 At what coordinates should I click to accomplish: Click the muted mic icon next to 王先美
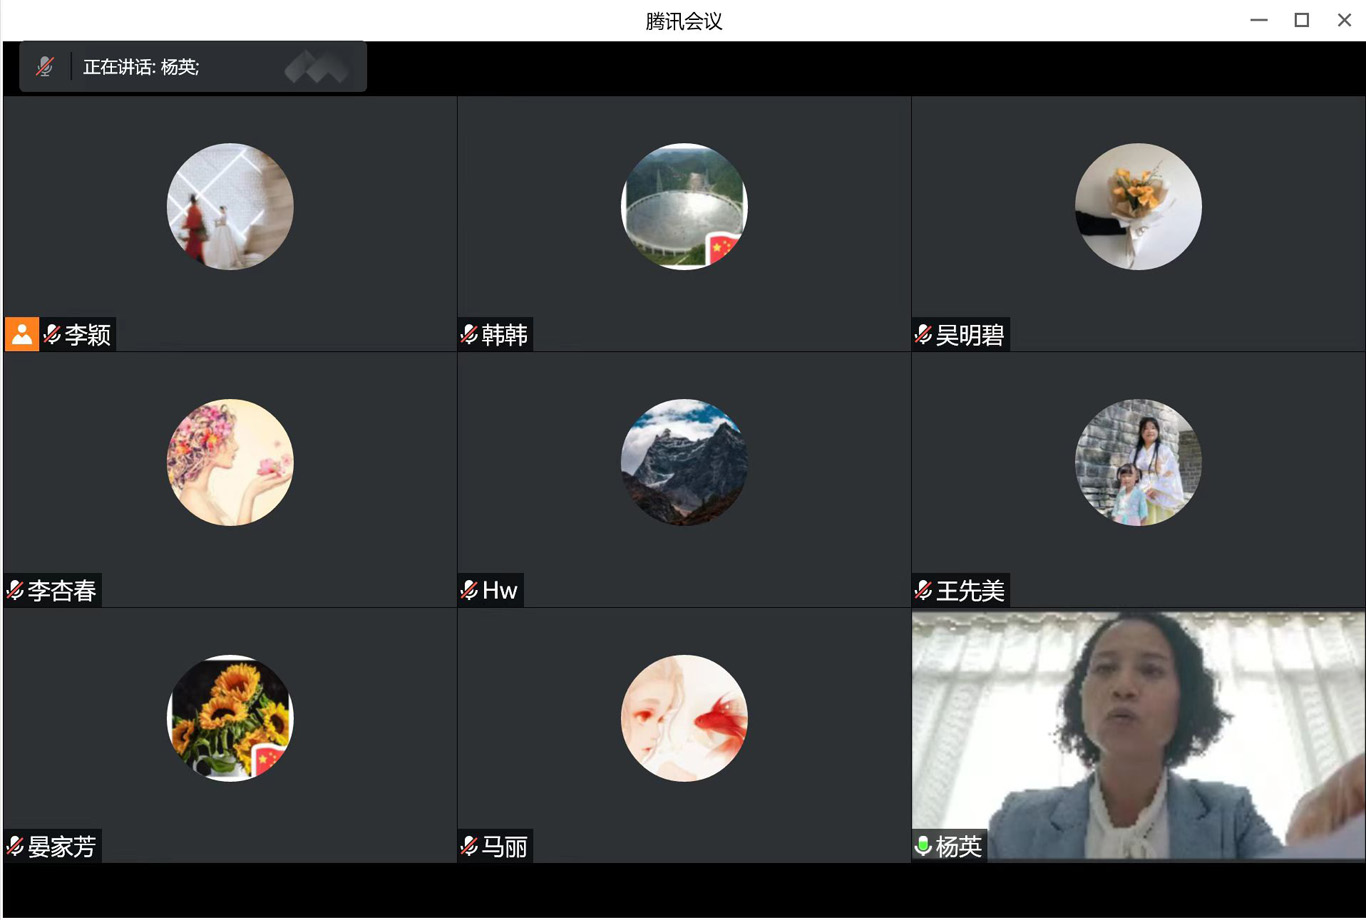click(923, 590)
